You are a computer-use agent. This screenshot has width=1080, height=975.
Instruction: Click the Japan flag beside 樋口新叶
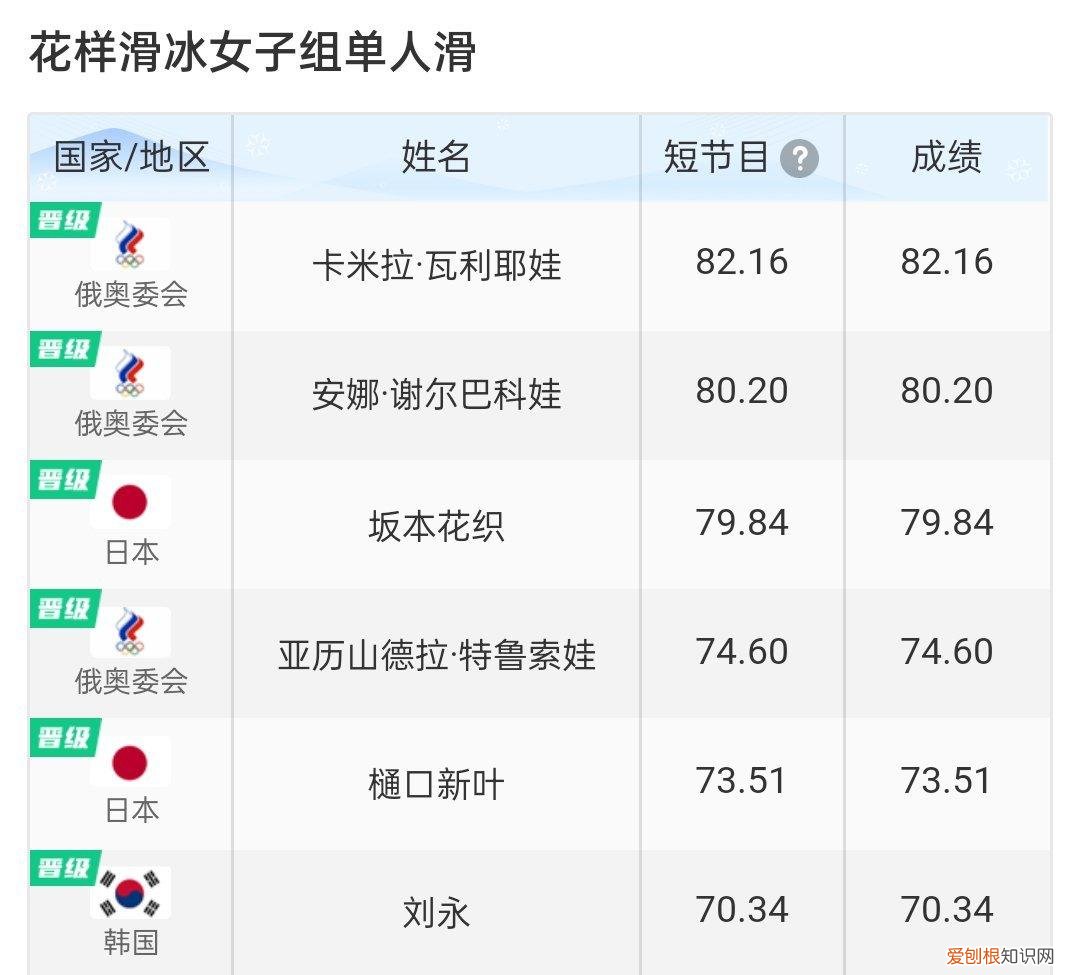132,760
